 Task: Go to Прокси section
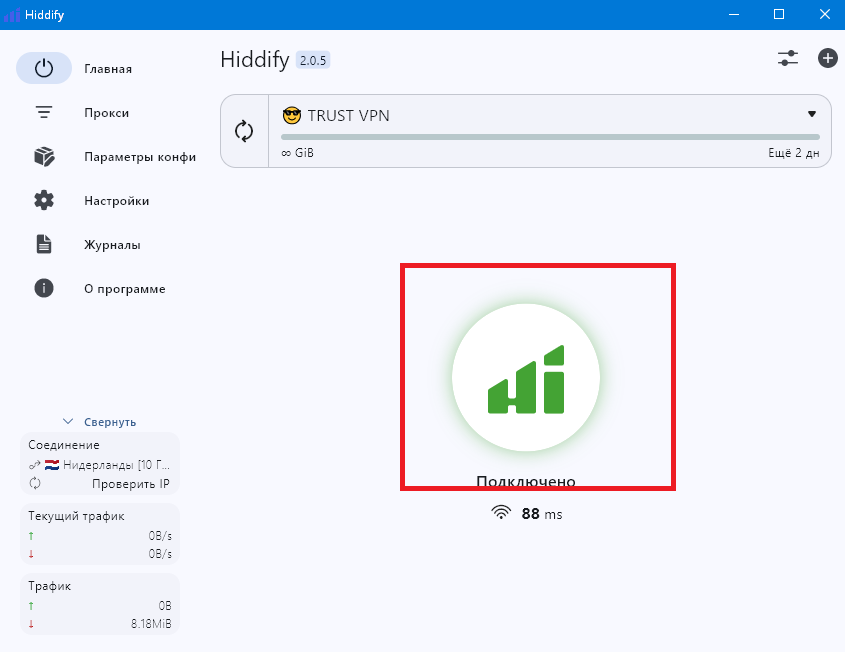pos(106,113)
